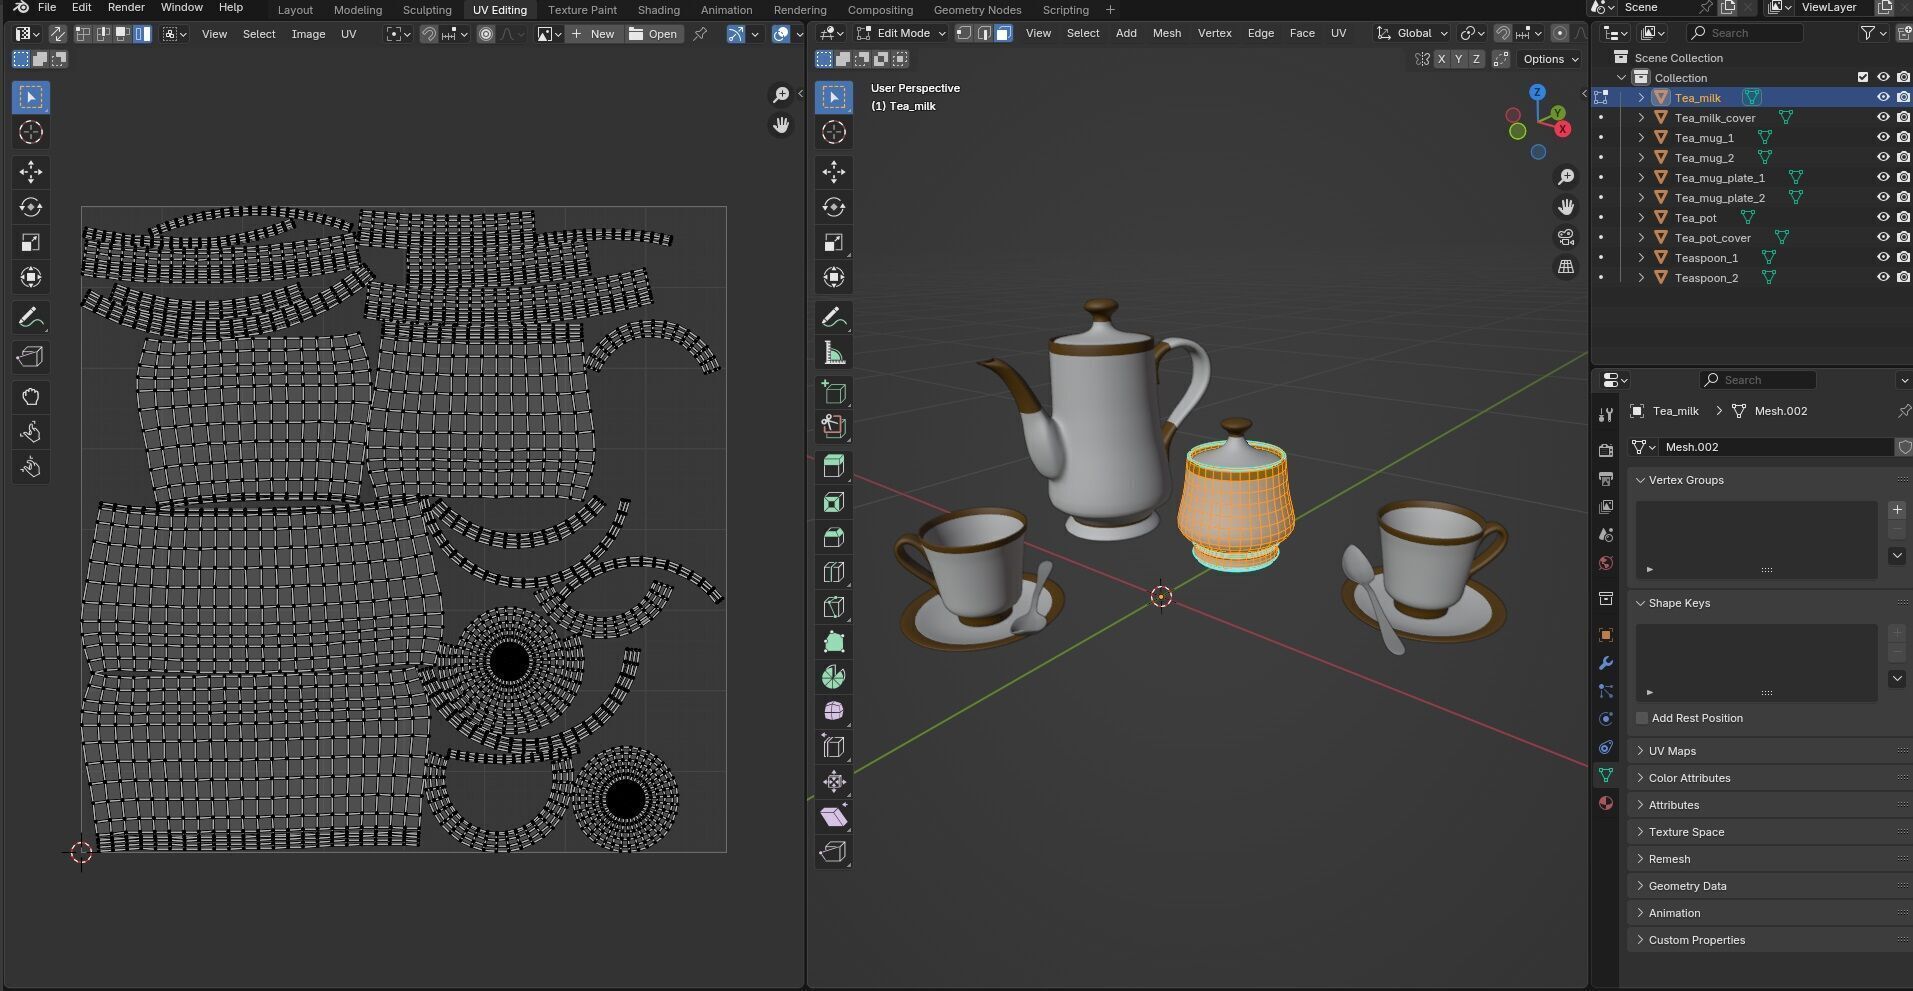Collapse Vertex Groups panel

1686,480
